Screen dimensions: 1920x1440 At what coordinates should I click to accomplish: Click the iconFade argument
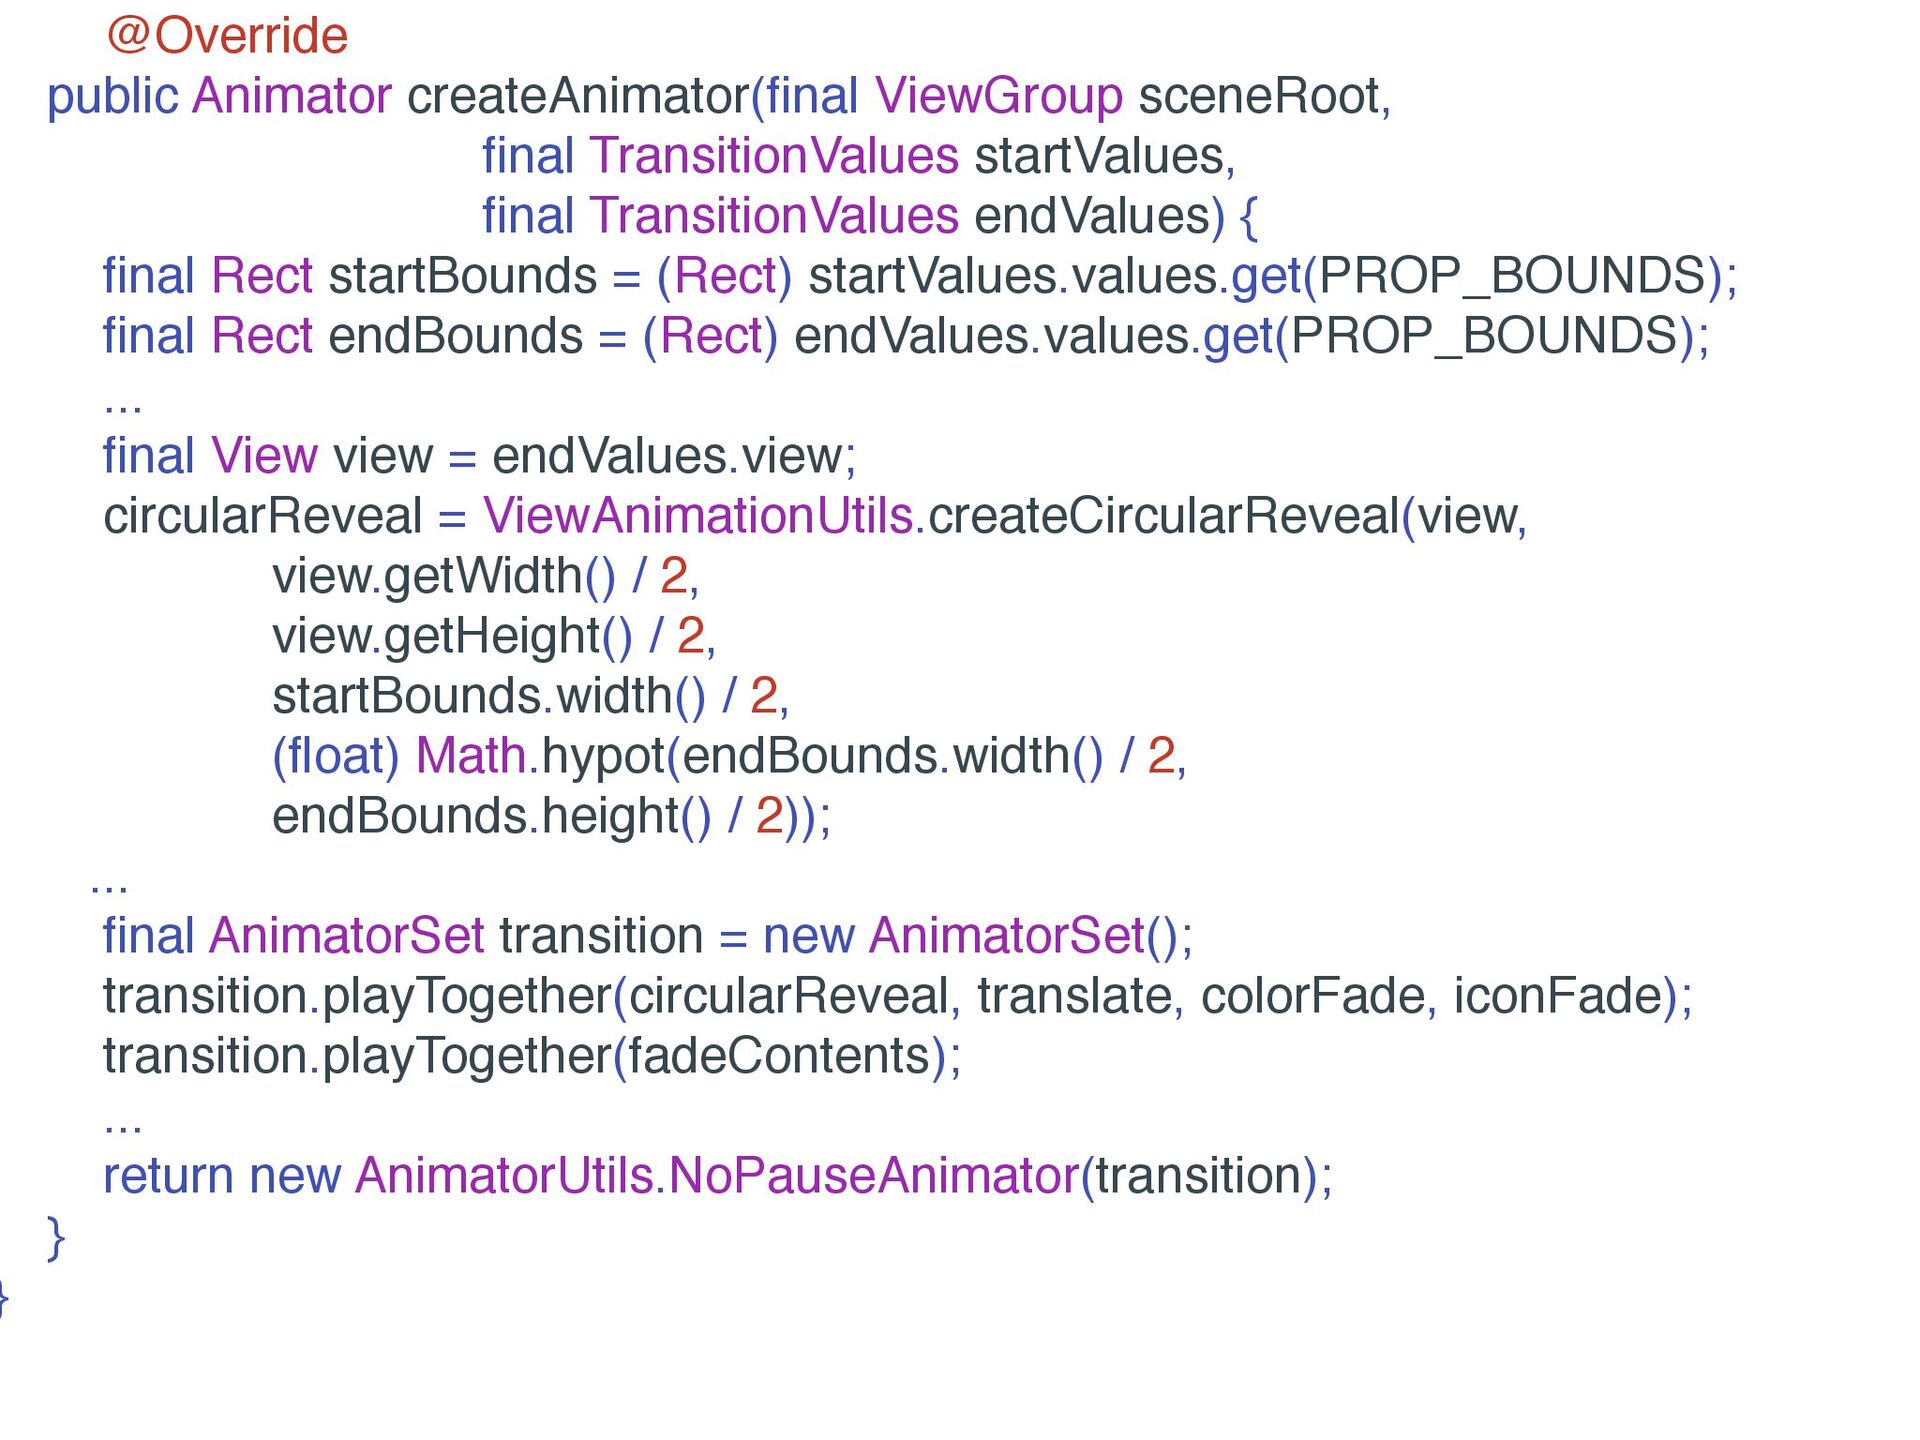[x=1557, y=996]
